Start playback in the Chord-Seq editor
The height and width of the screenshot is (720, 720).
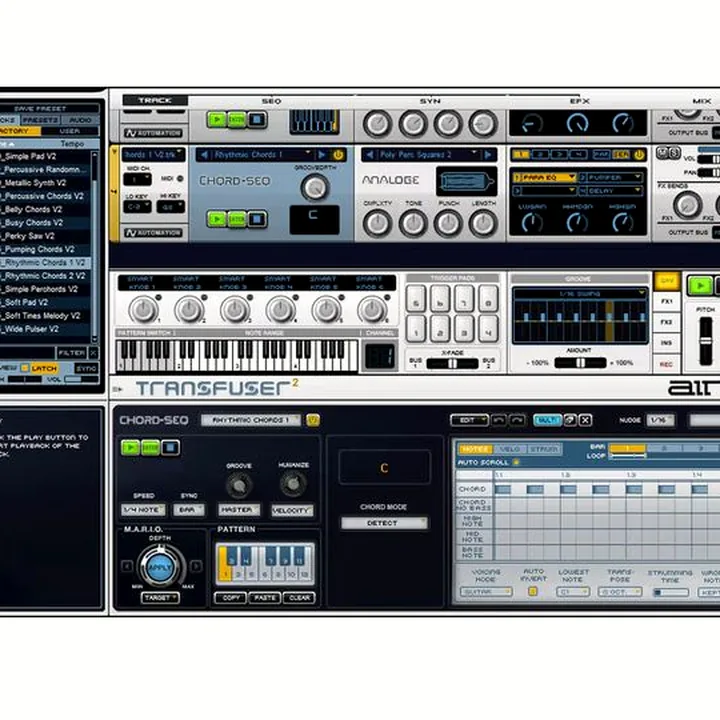(x=130, y=447)
